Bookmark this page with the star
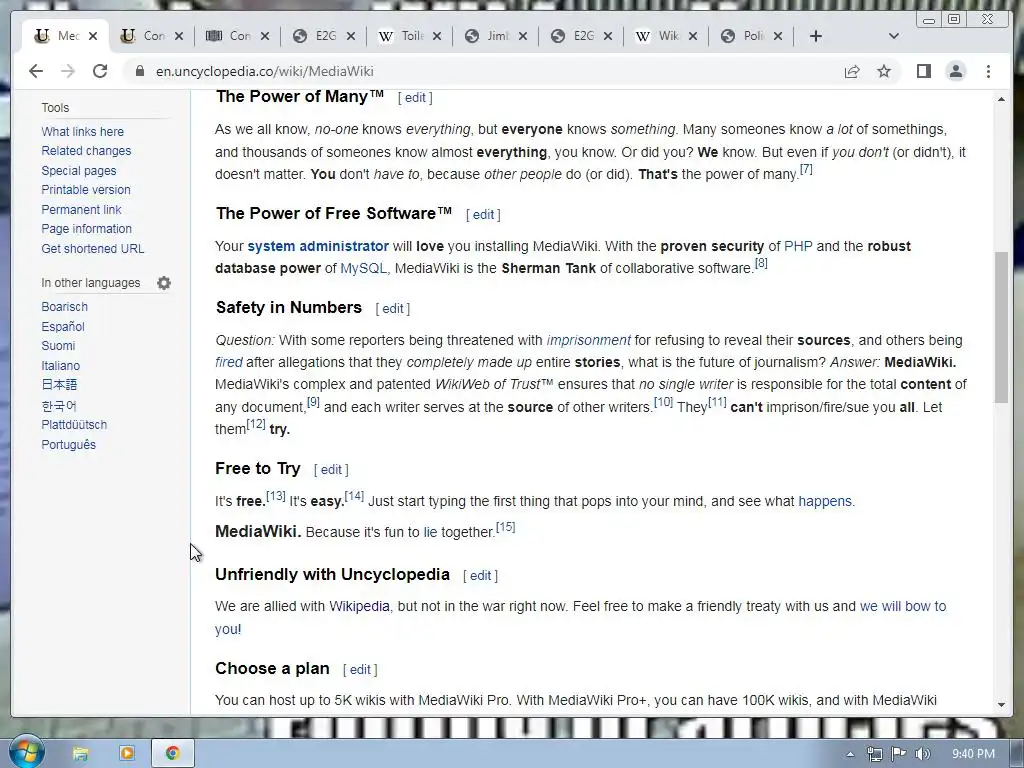 pyautogui.click(x=884, y=71)
